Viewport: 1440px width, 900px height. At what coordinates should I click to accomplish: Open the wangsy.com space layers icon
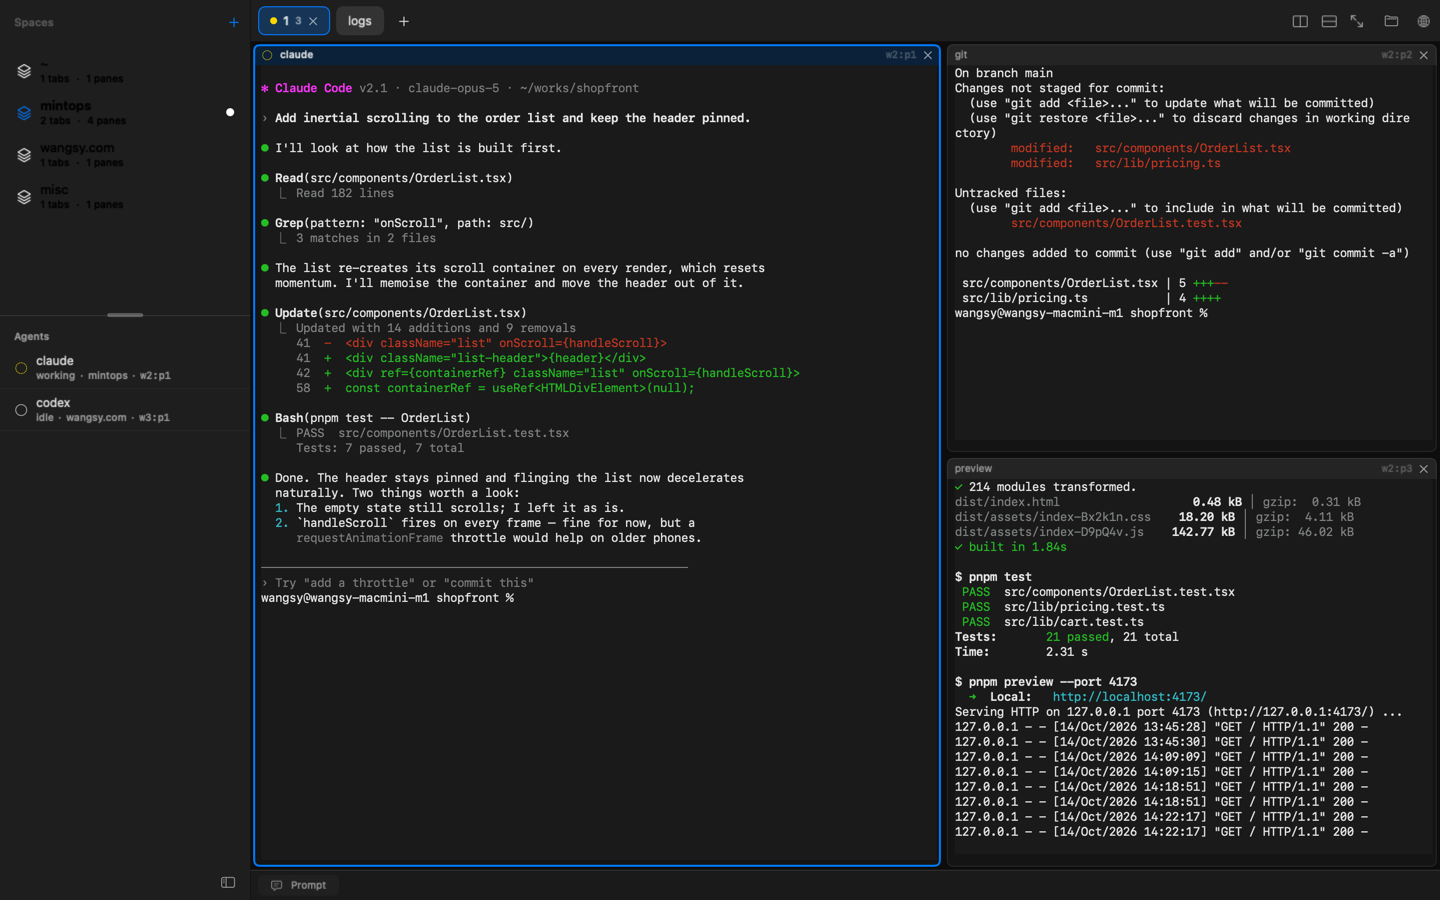[x=24, y=155]
